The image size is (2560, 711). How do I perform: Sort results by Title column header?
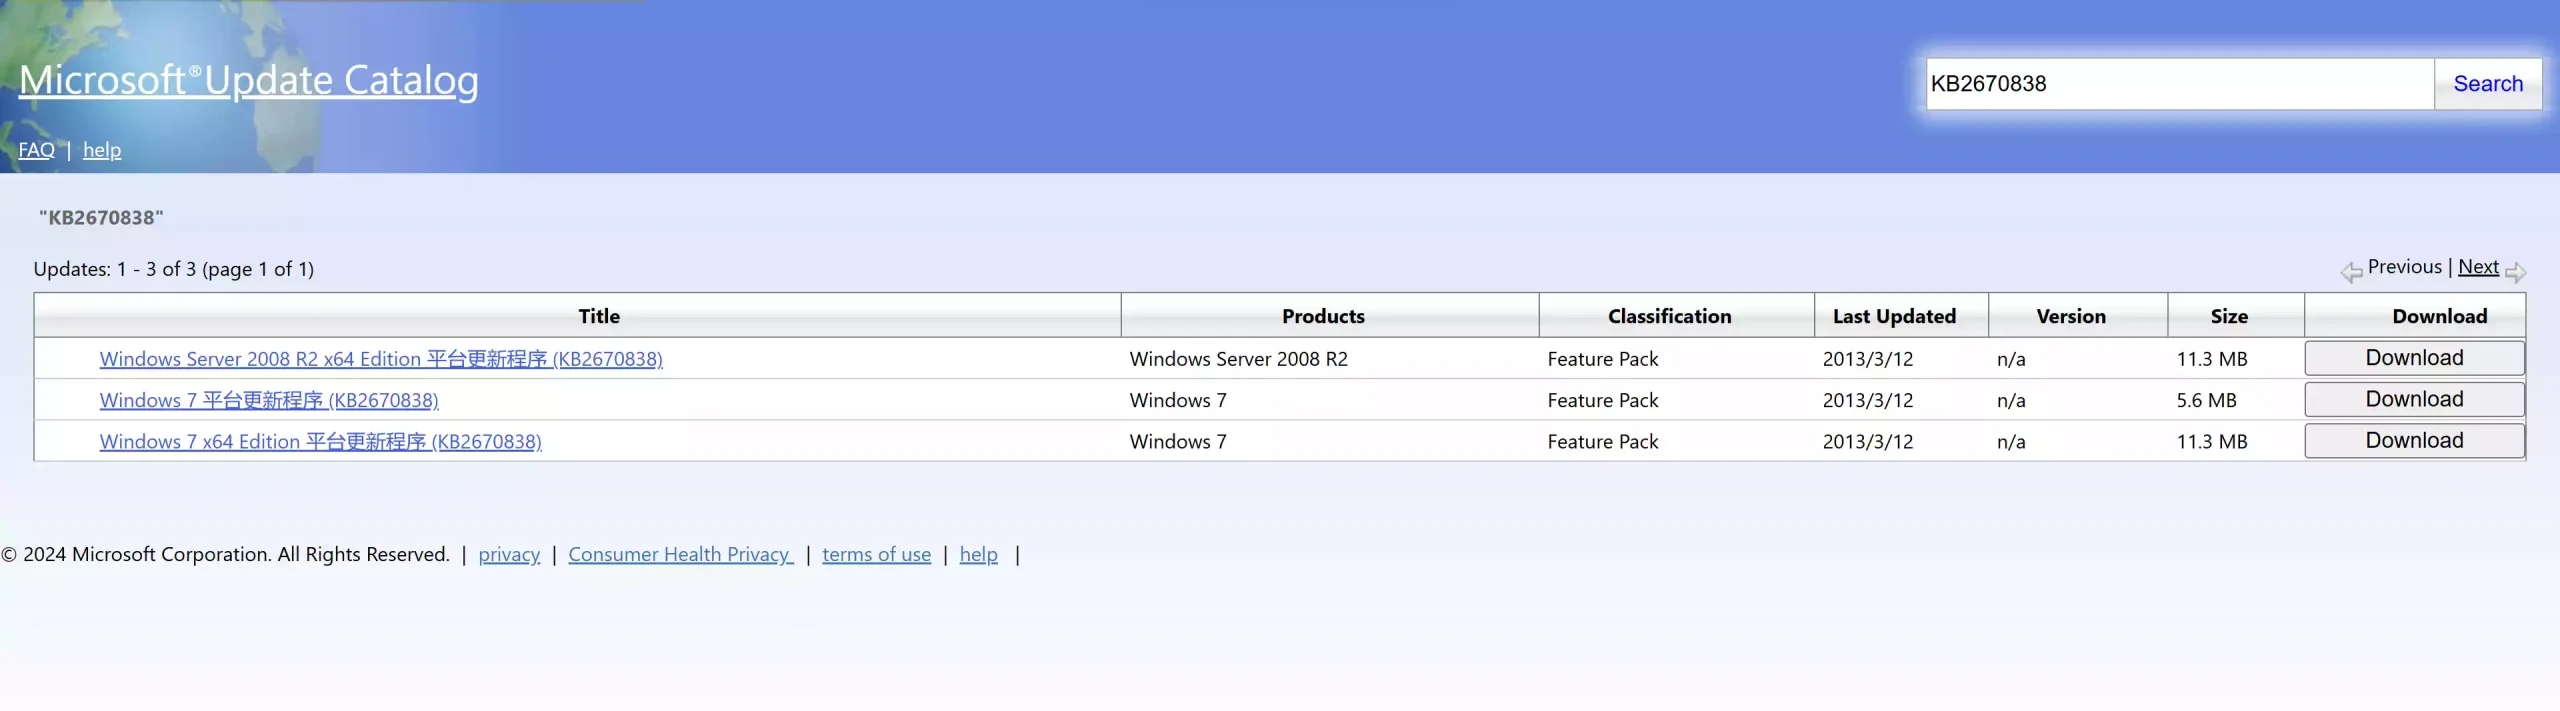coord(599,316)
